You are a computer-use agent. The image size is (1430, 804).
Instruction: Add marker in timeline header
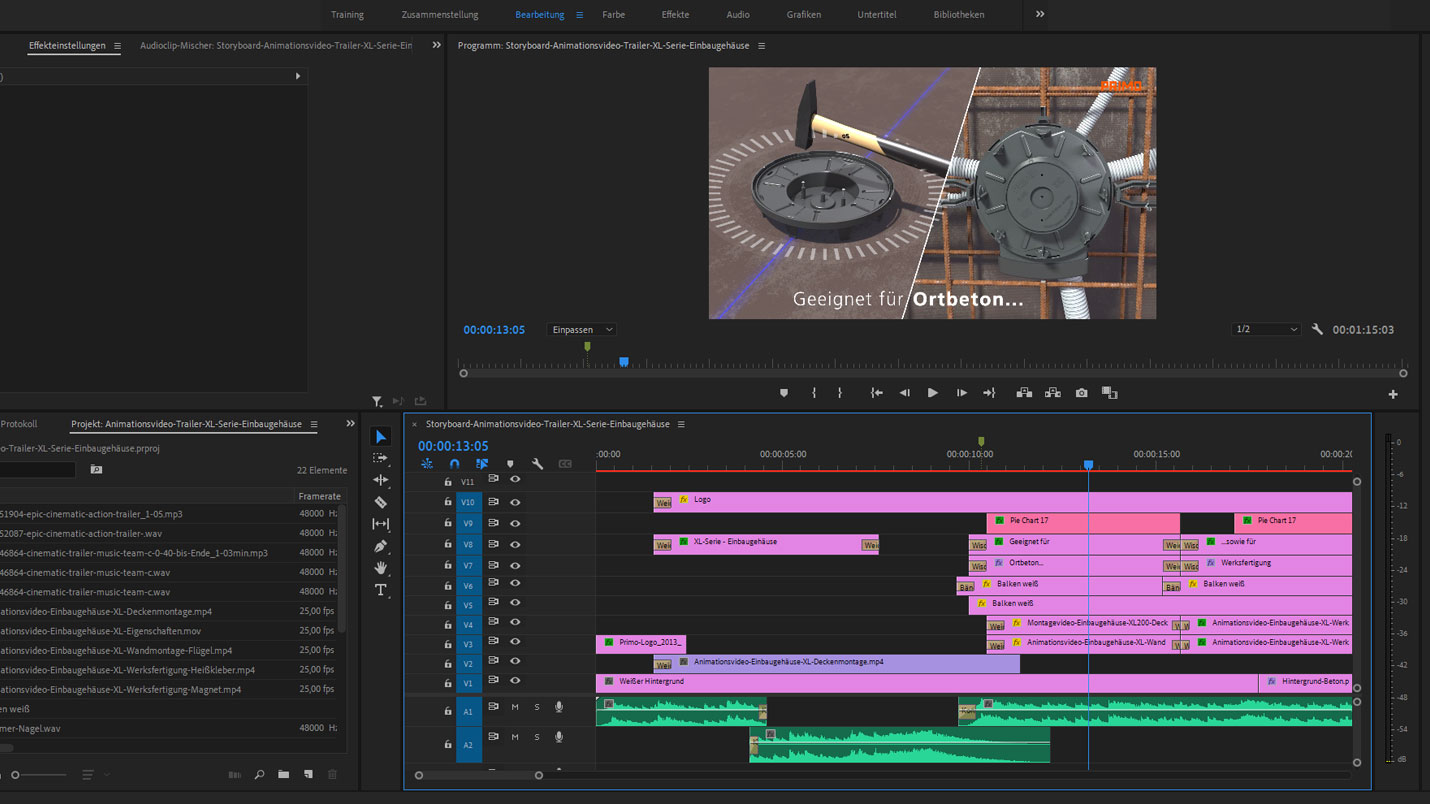(x=510, y=464)
